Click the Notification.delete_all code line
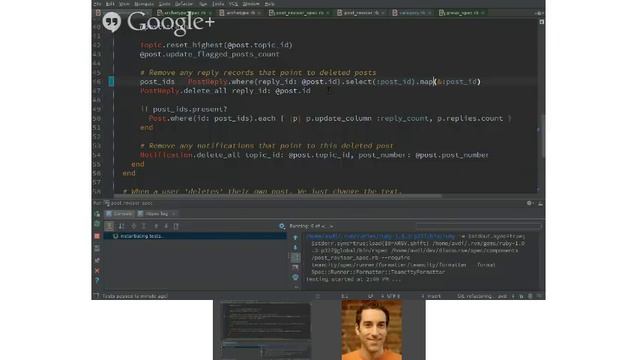 314,155
